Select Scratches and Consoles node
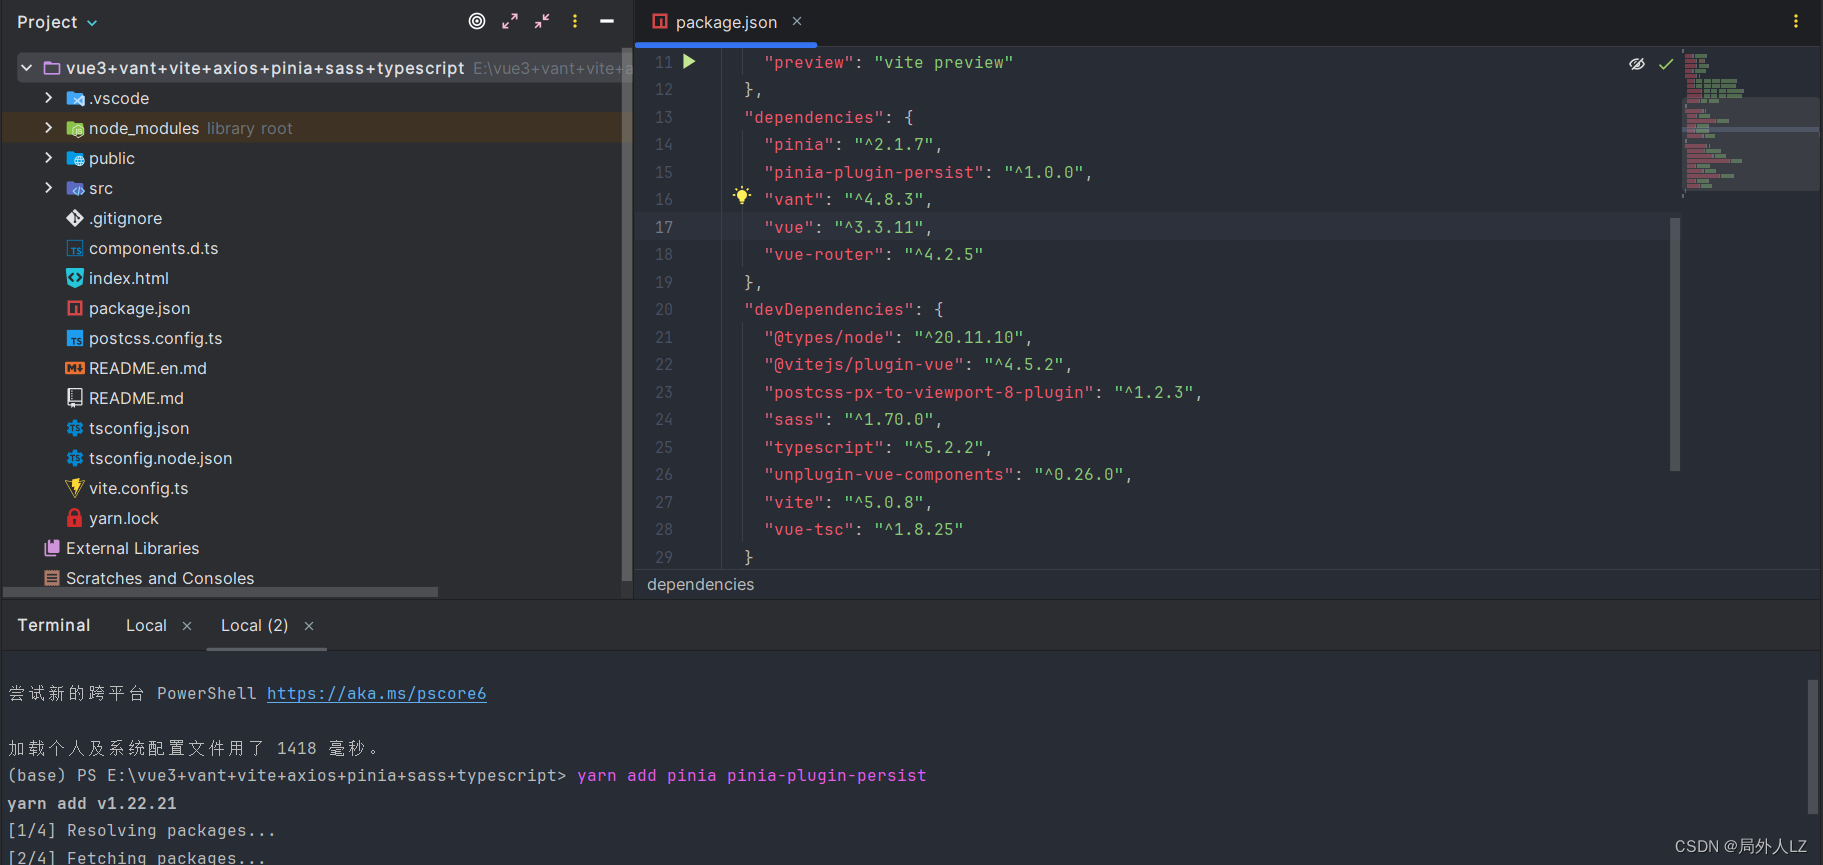Image resolution: width=1823 pixels, height=865 pixels. coord(160,578)
